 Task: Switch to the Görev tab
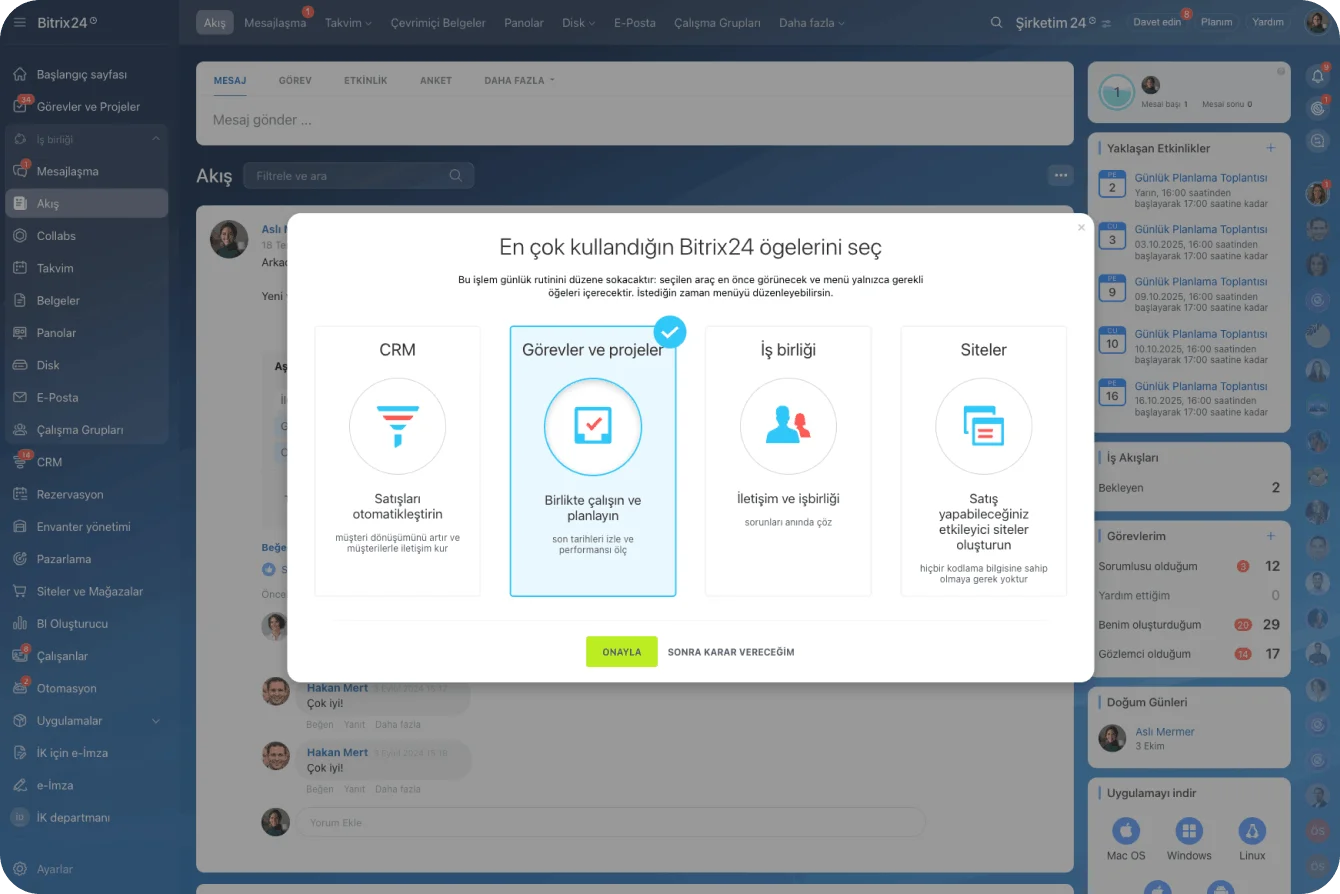[x=294, y=80]
